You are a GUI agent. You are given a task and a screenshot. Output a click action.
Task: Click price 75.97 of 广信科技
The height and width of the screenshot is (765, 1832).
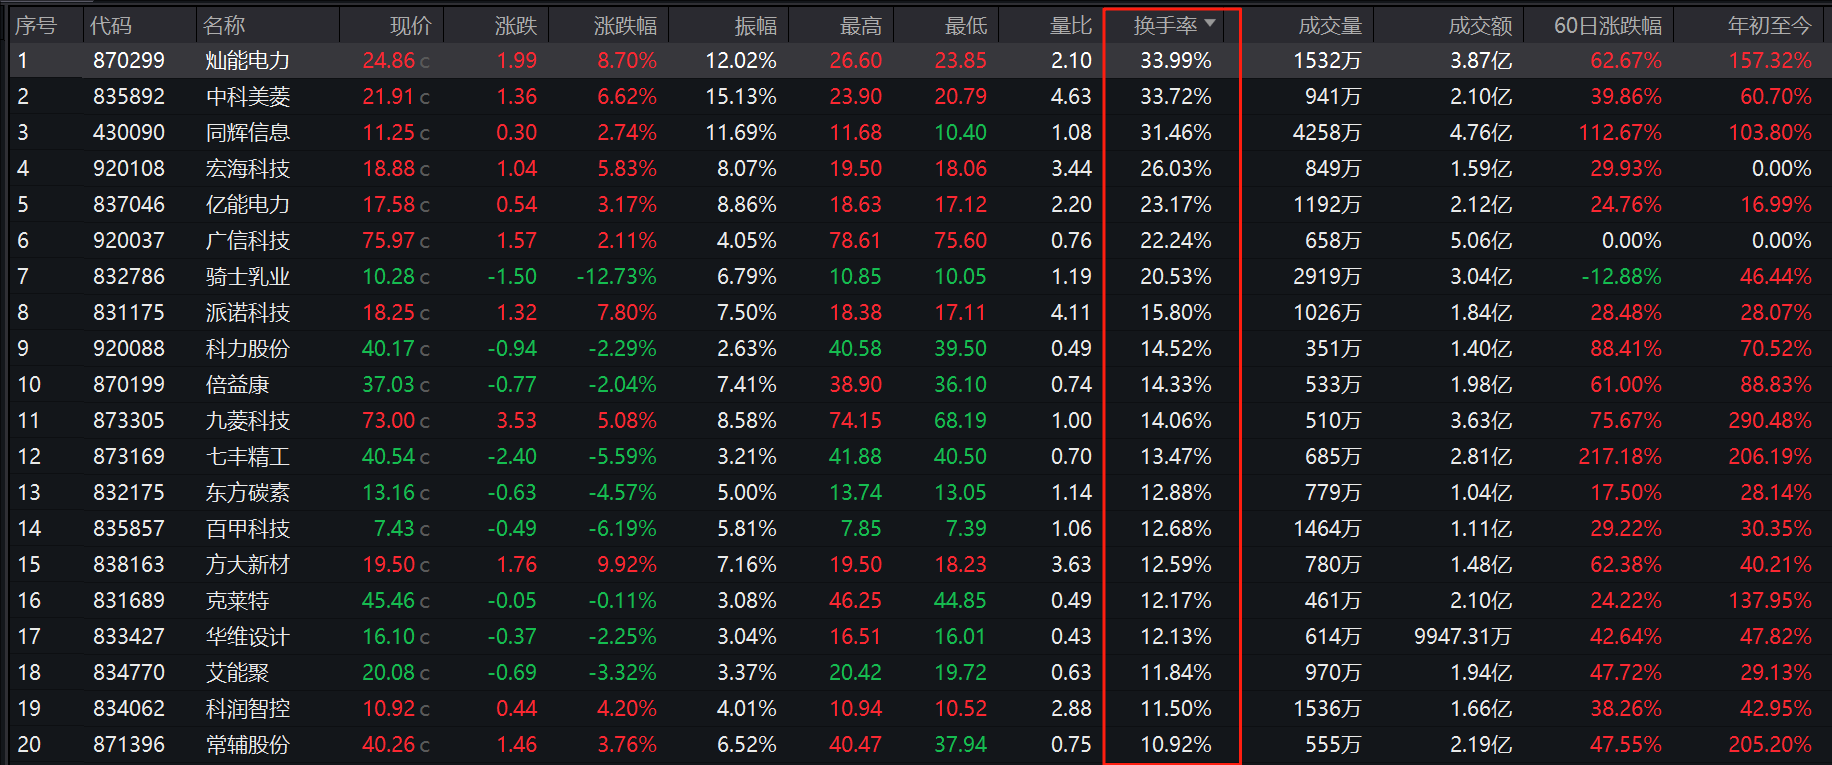click(389, 240)
